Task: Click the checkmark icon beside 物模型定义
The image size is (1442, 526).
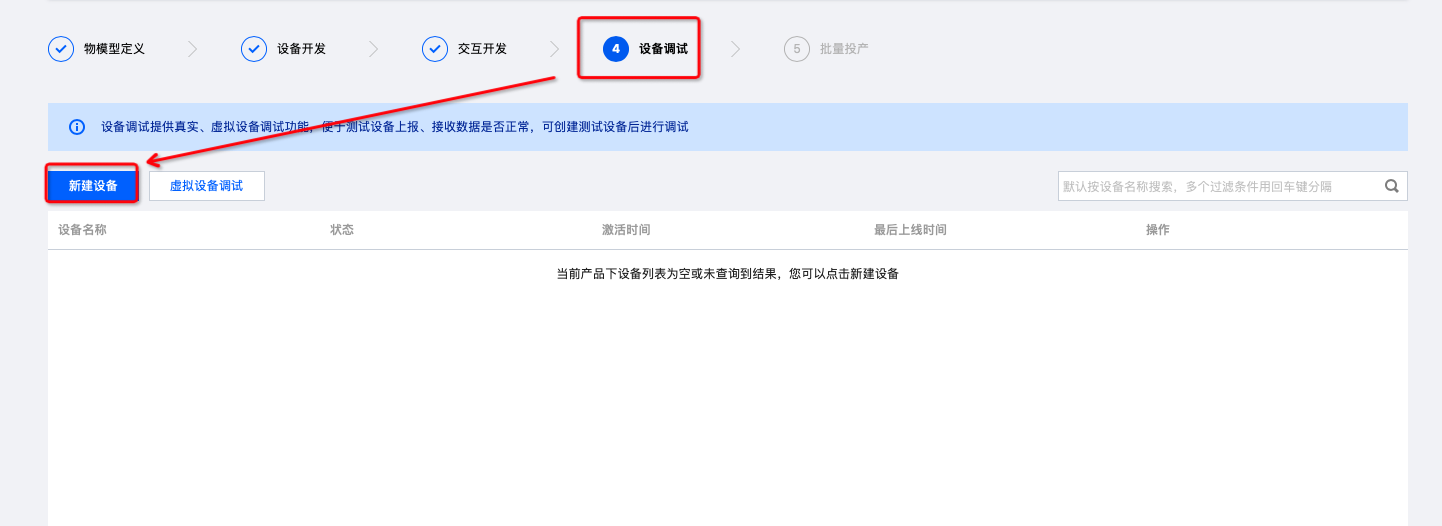Action: pyautogui.click(x=61, y=49)
